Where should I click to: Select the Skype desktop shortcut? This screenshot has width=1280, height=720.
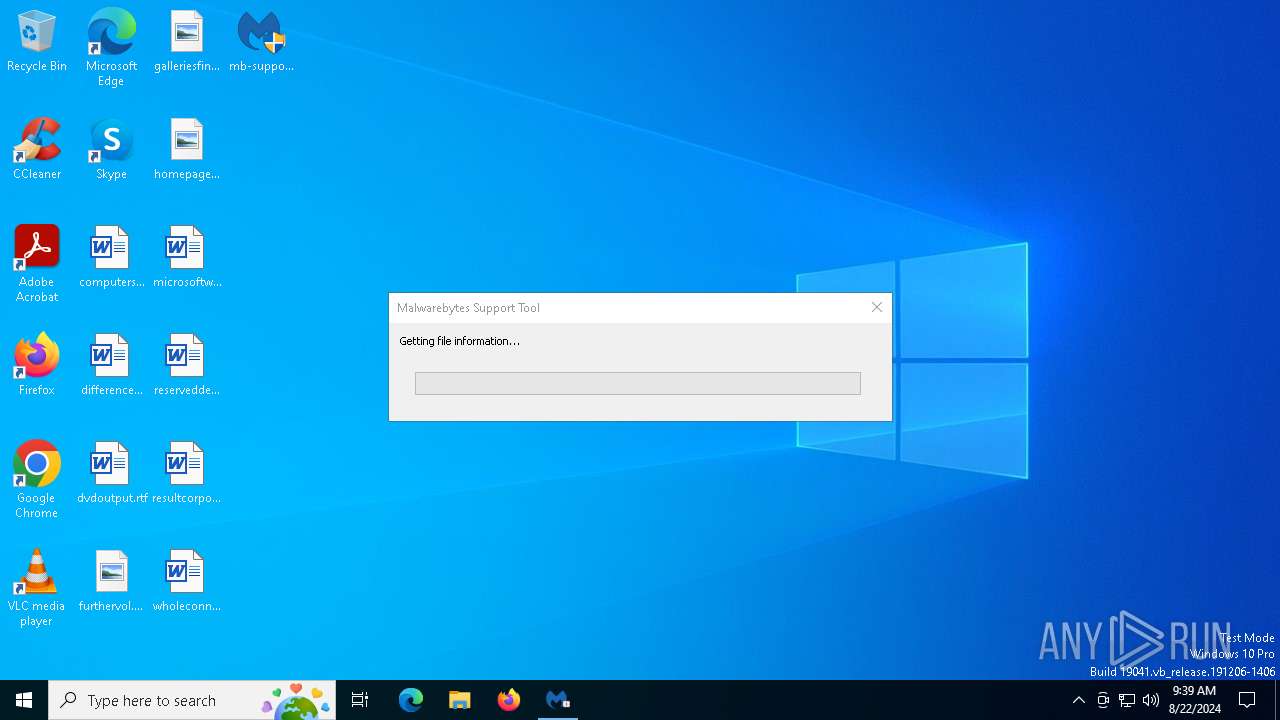pyautogui.click(x=111, y=150)
